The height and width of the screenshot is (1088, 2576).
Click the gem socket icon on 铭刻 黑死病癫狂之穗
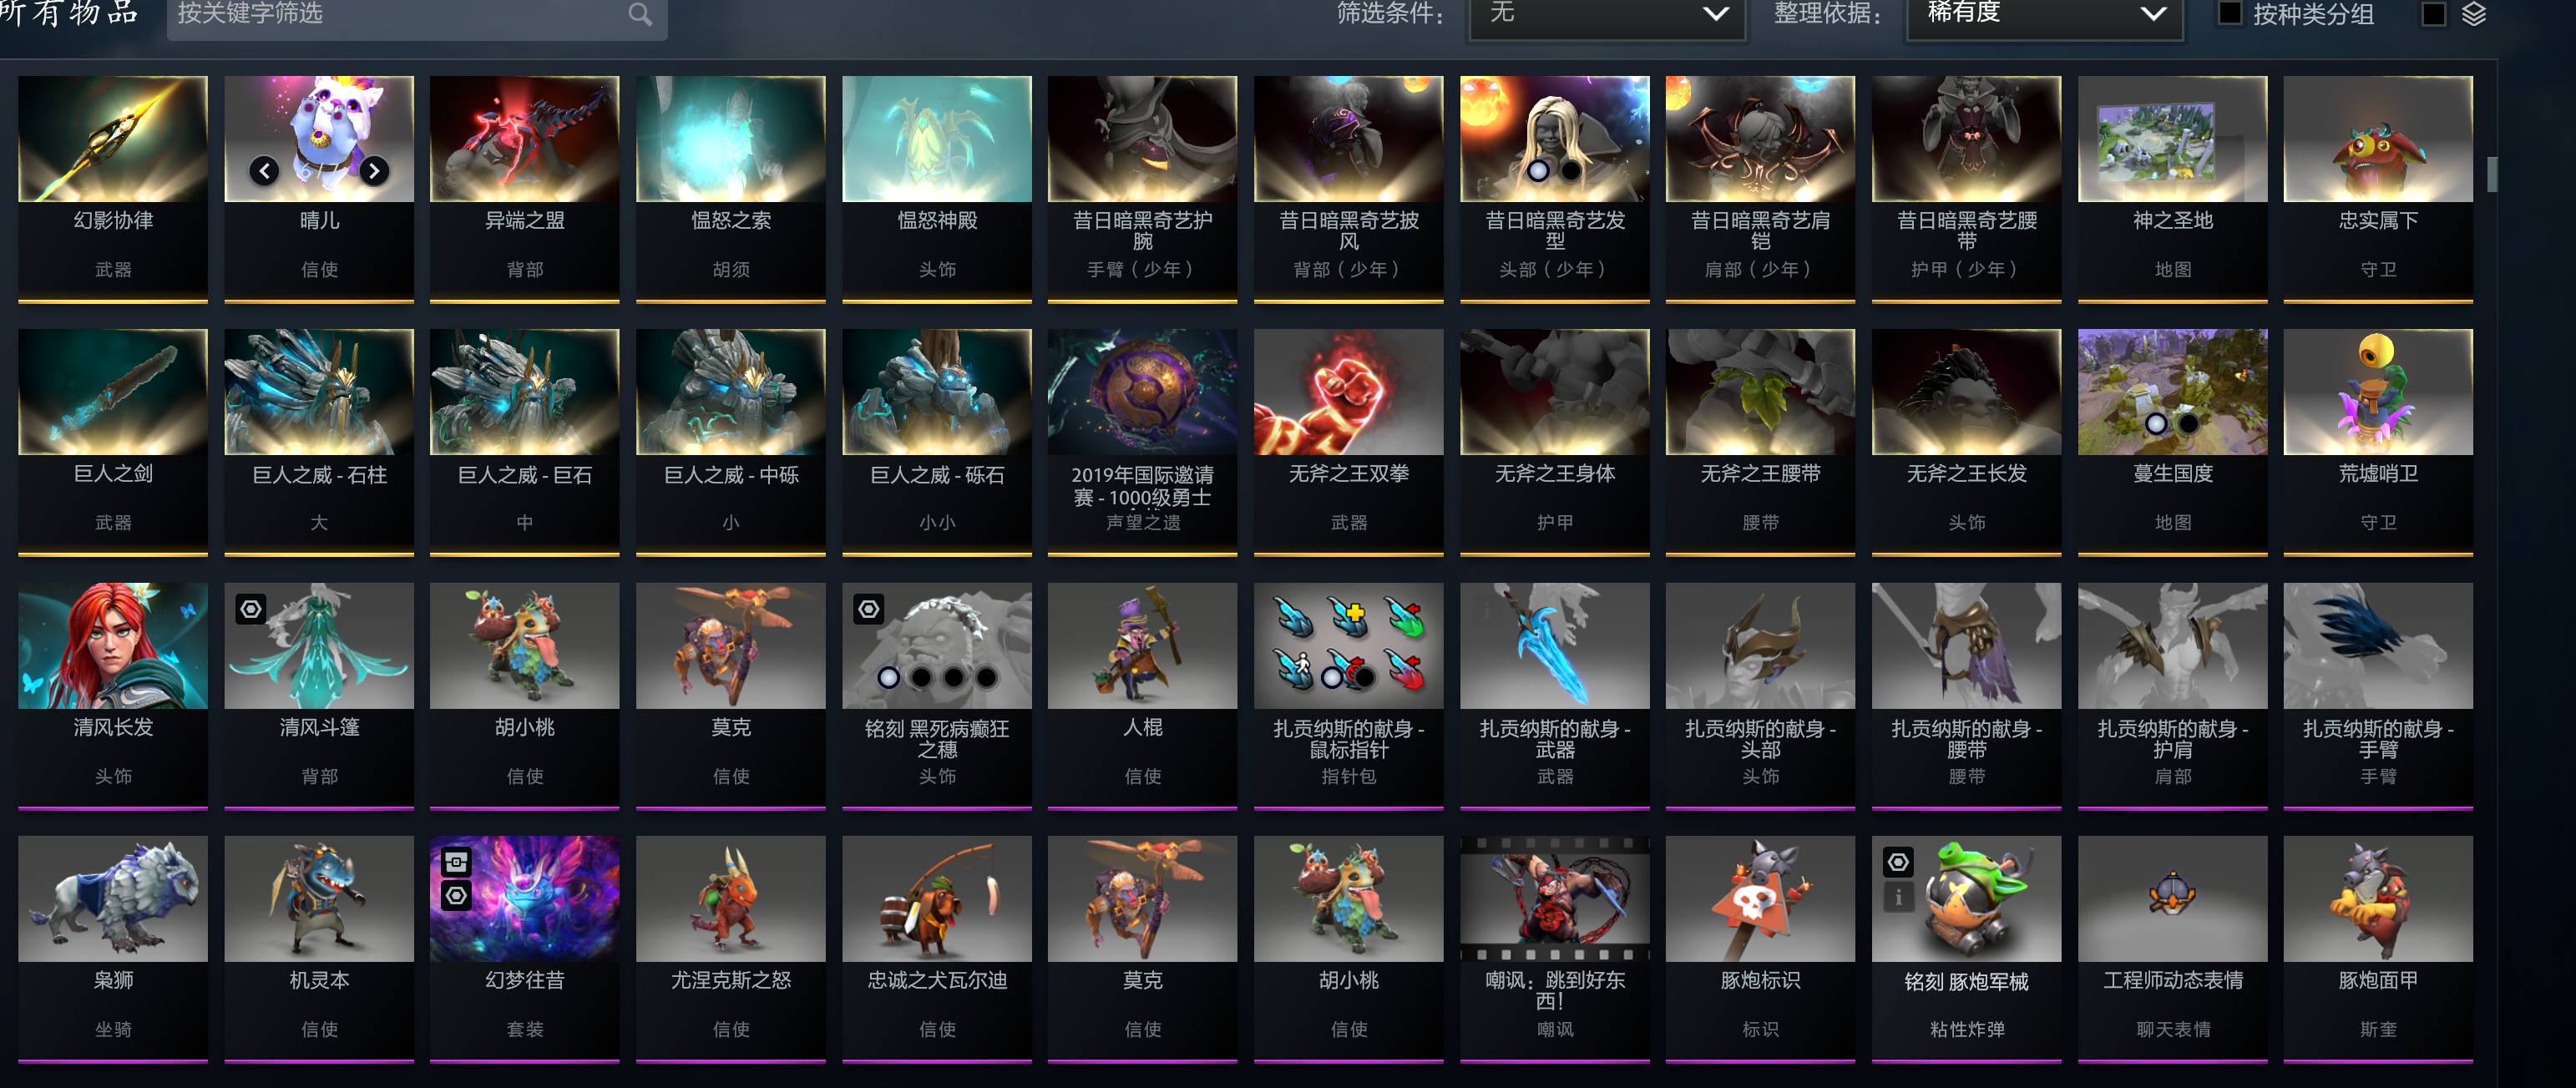869,608
